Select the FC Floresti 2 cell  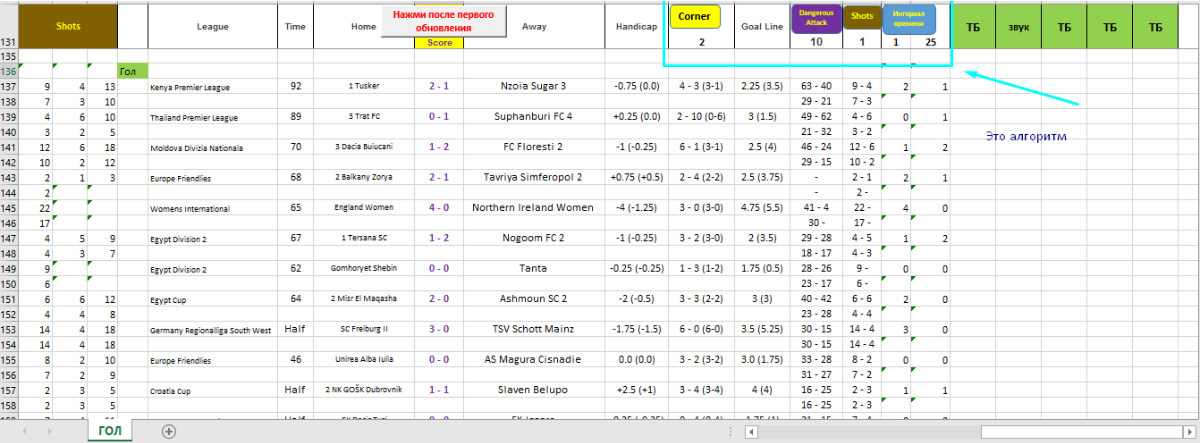533,147
